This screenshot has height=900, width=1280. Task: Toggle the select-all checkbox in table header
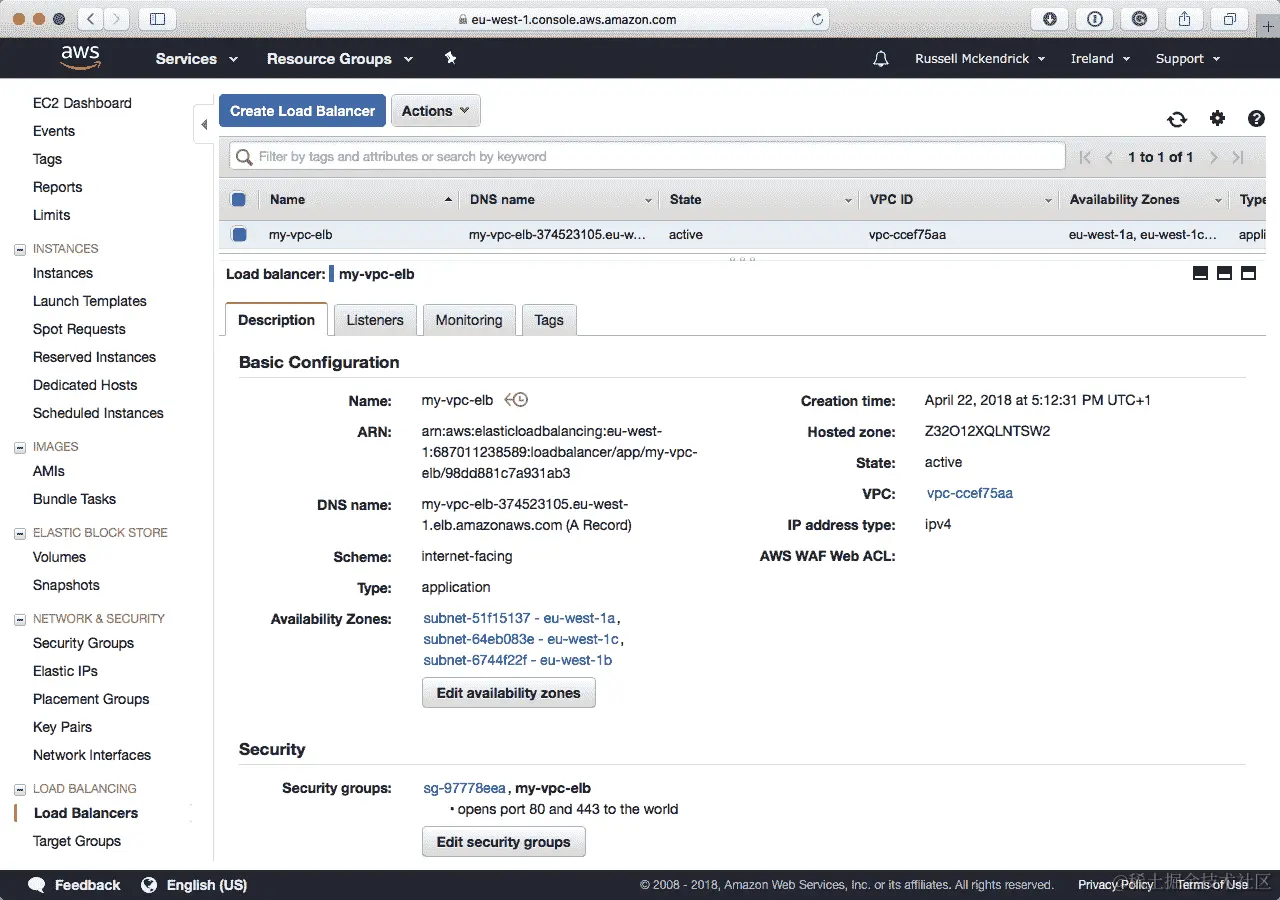coord(238,200)
